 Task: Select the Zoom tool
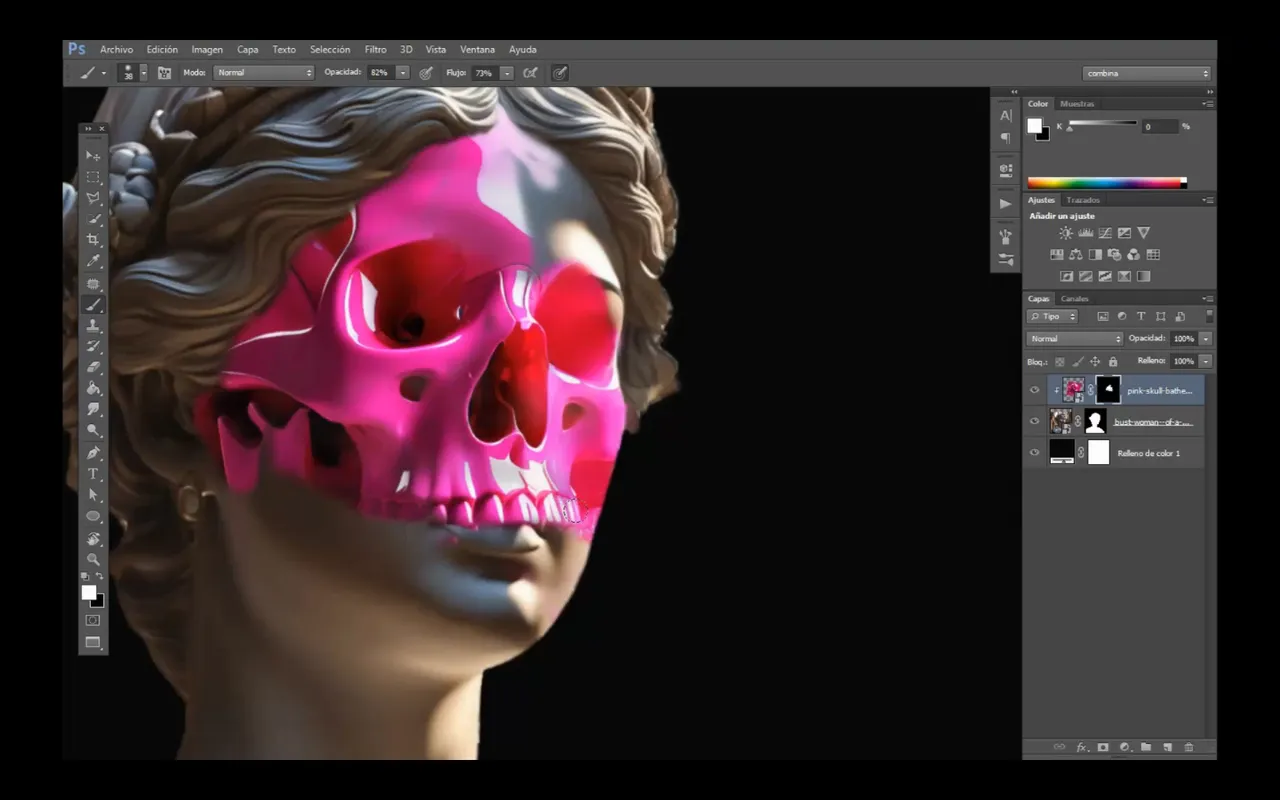[x=93, y=559]
